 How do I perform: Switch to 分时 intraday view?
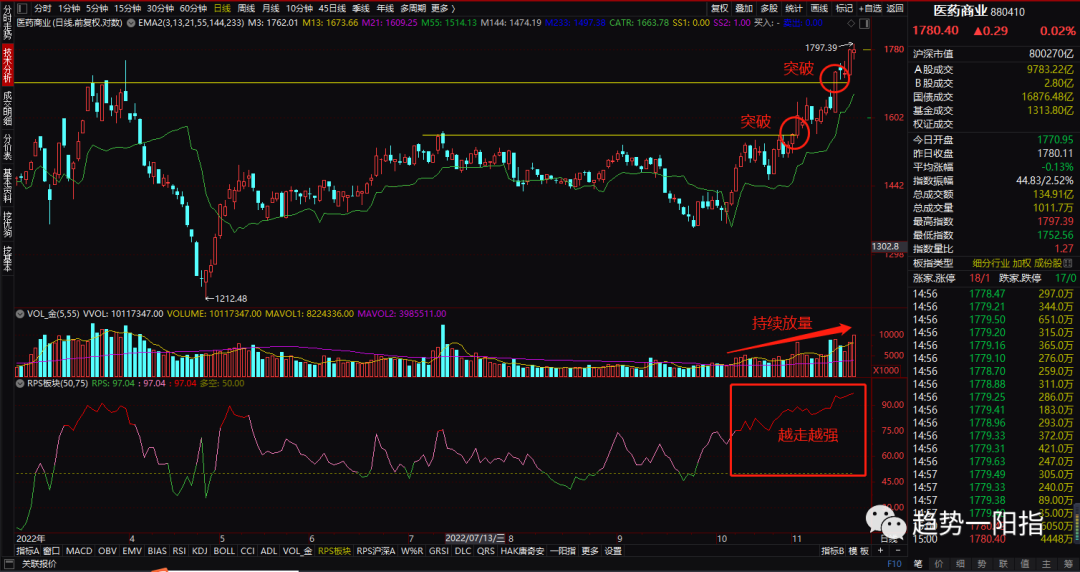click(42, 8)
